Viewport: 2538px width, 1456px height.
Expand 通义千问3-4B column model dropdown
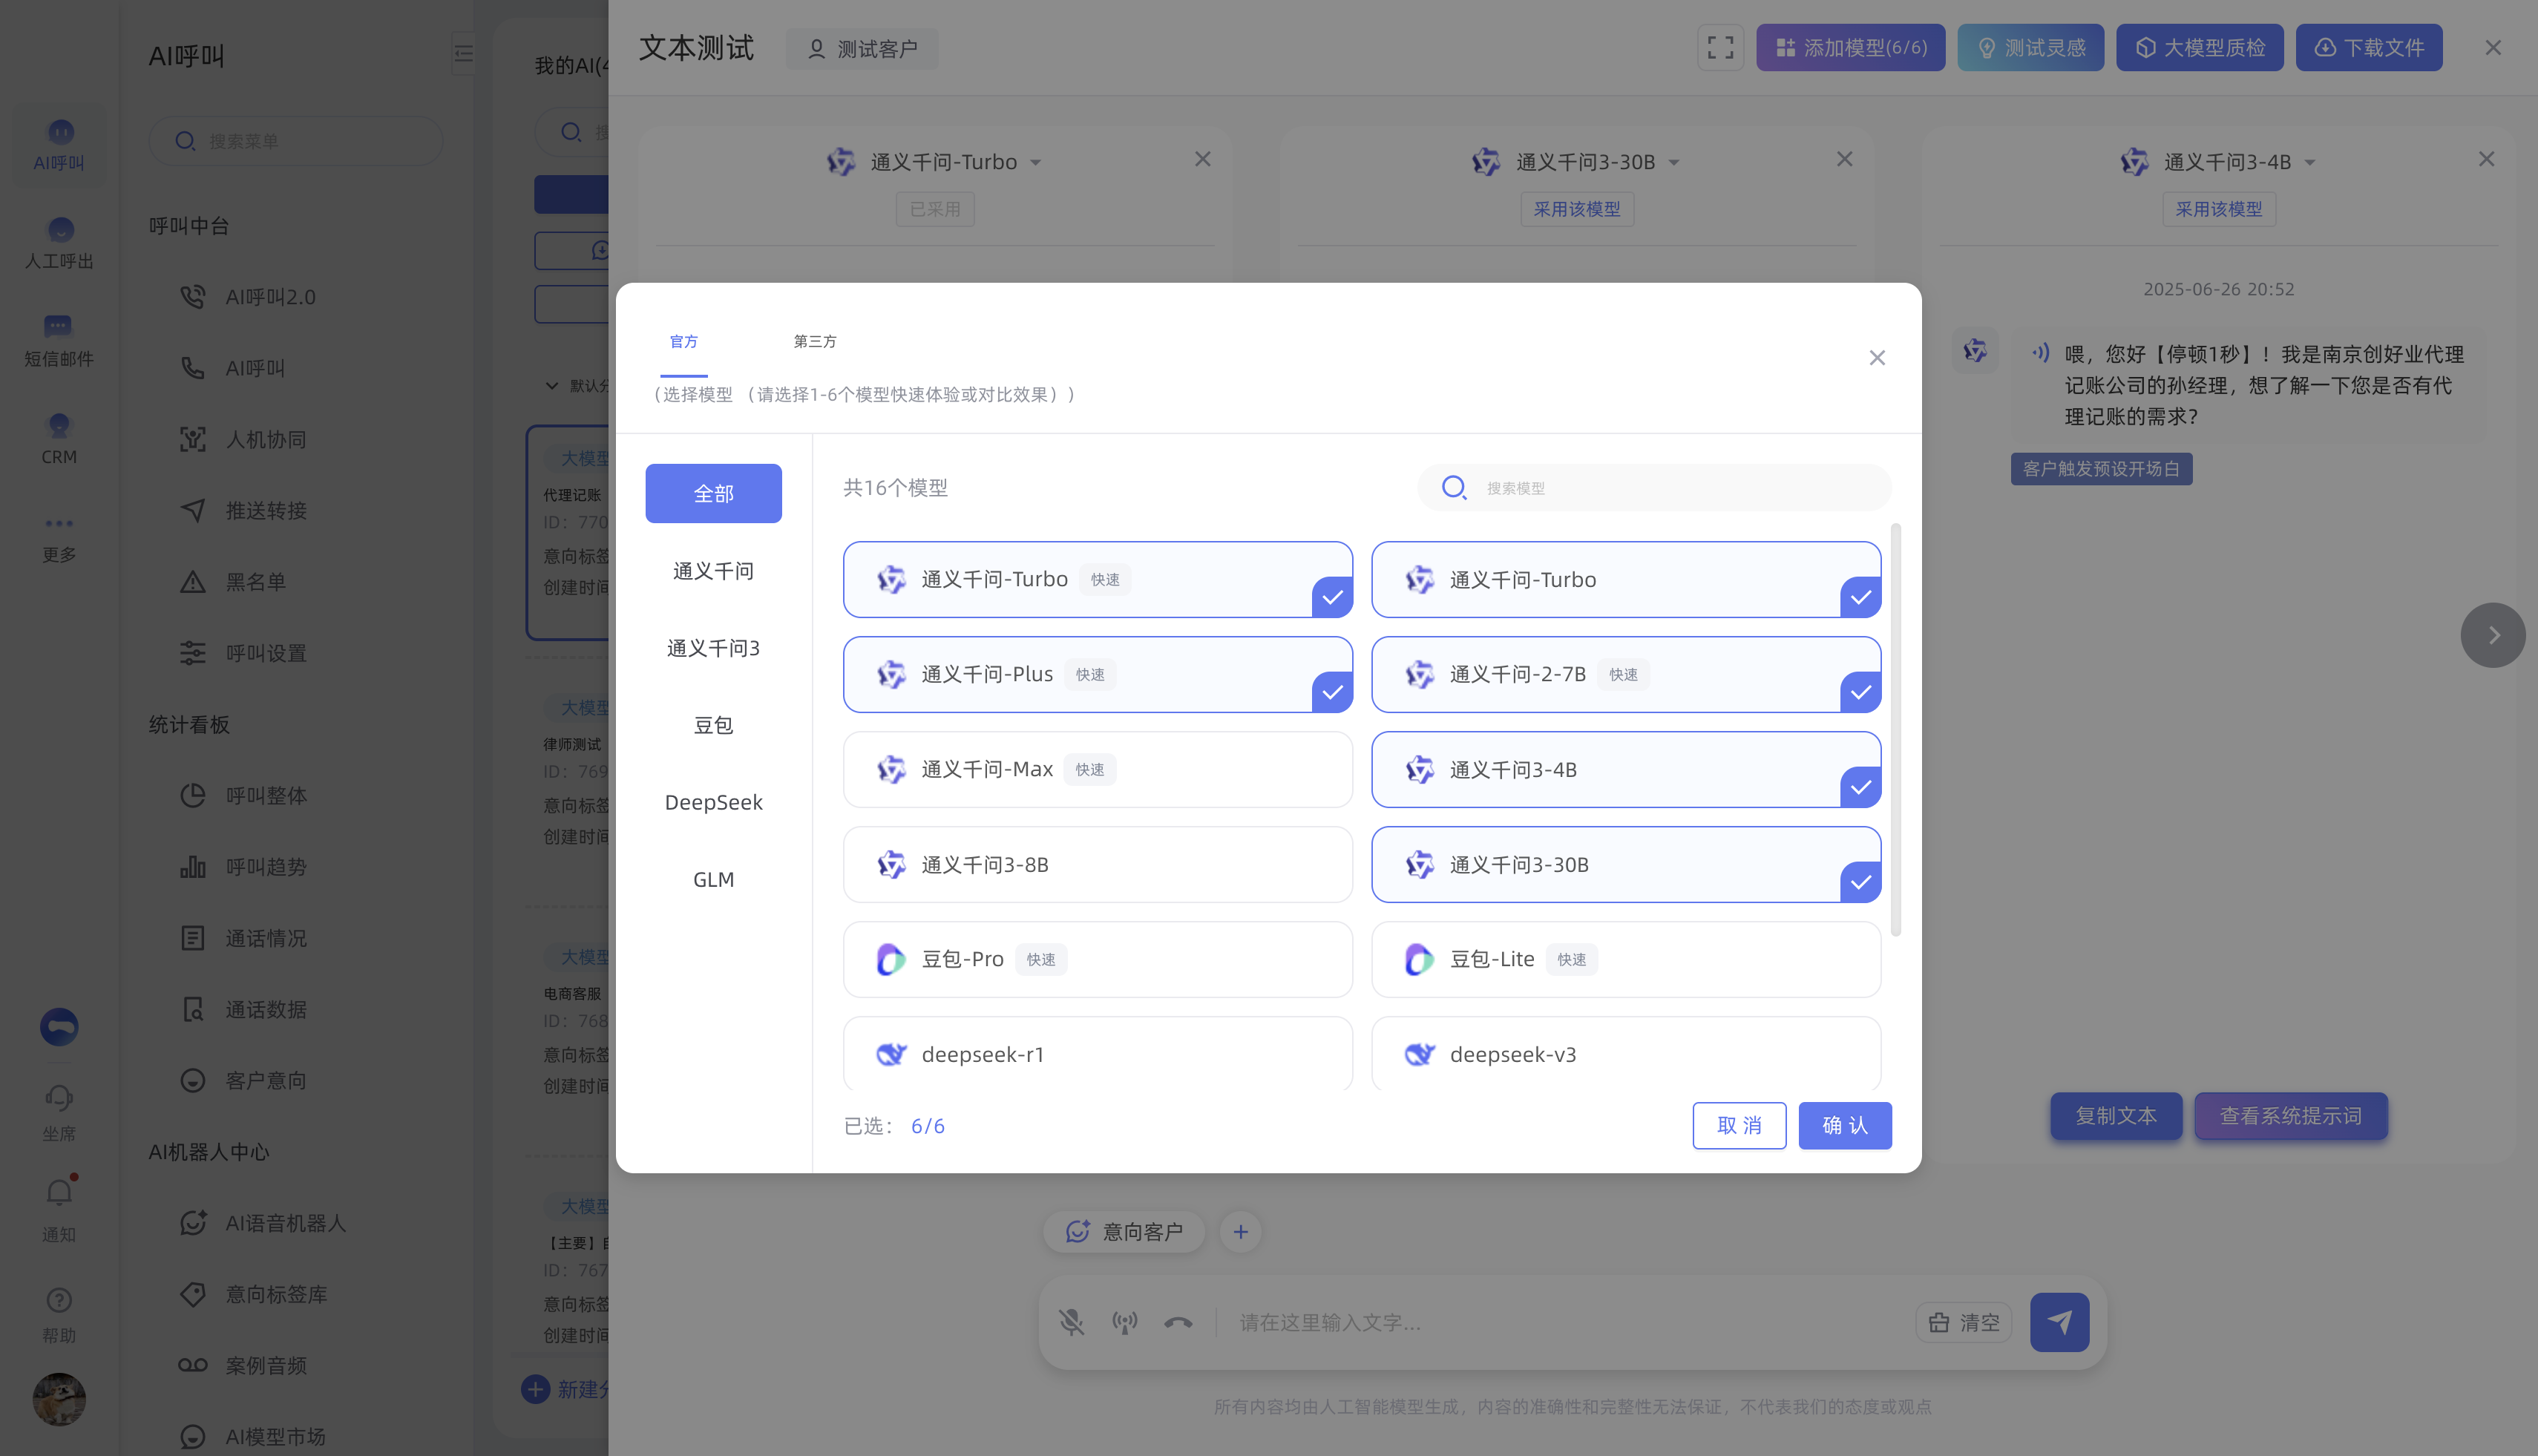click(x=2310, y=162)
